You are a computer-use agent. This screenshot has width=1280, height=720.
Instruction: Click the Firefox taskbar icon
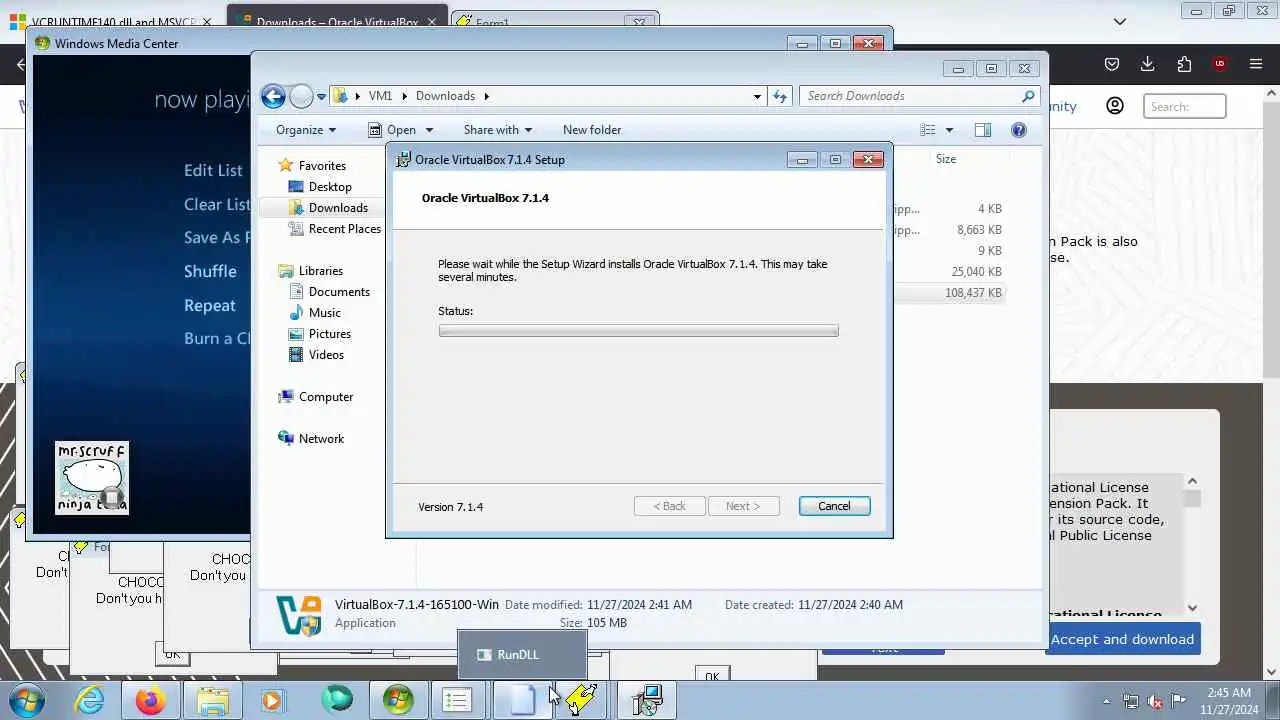151,700
